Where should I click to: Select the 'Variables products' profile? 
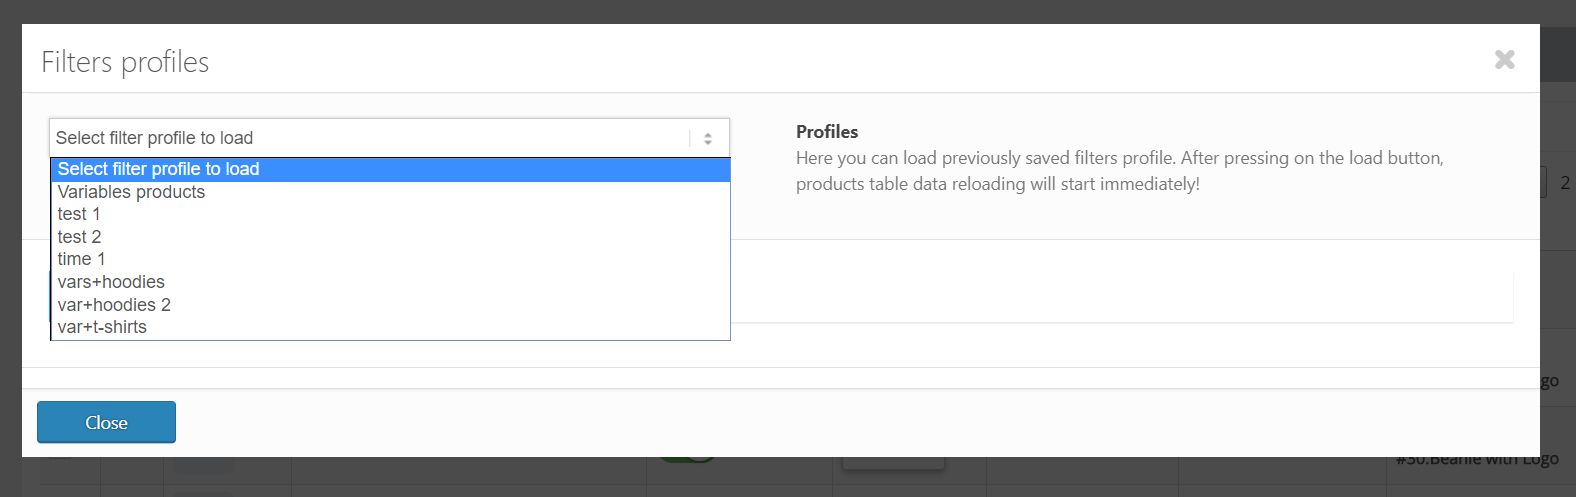(131, 192)
